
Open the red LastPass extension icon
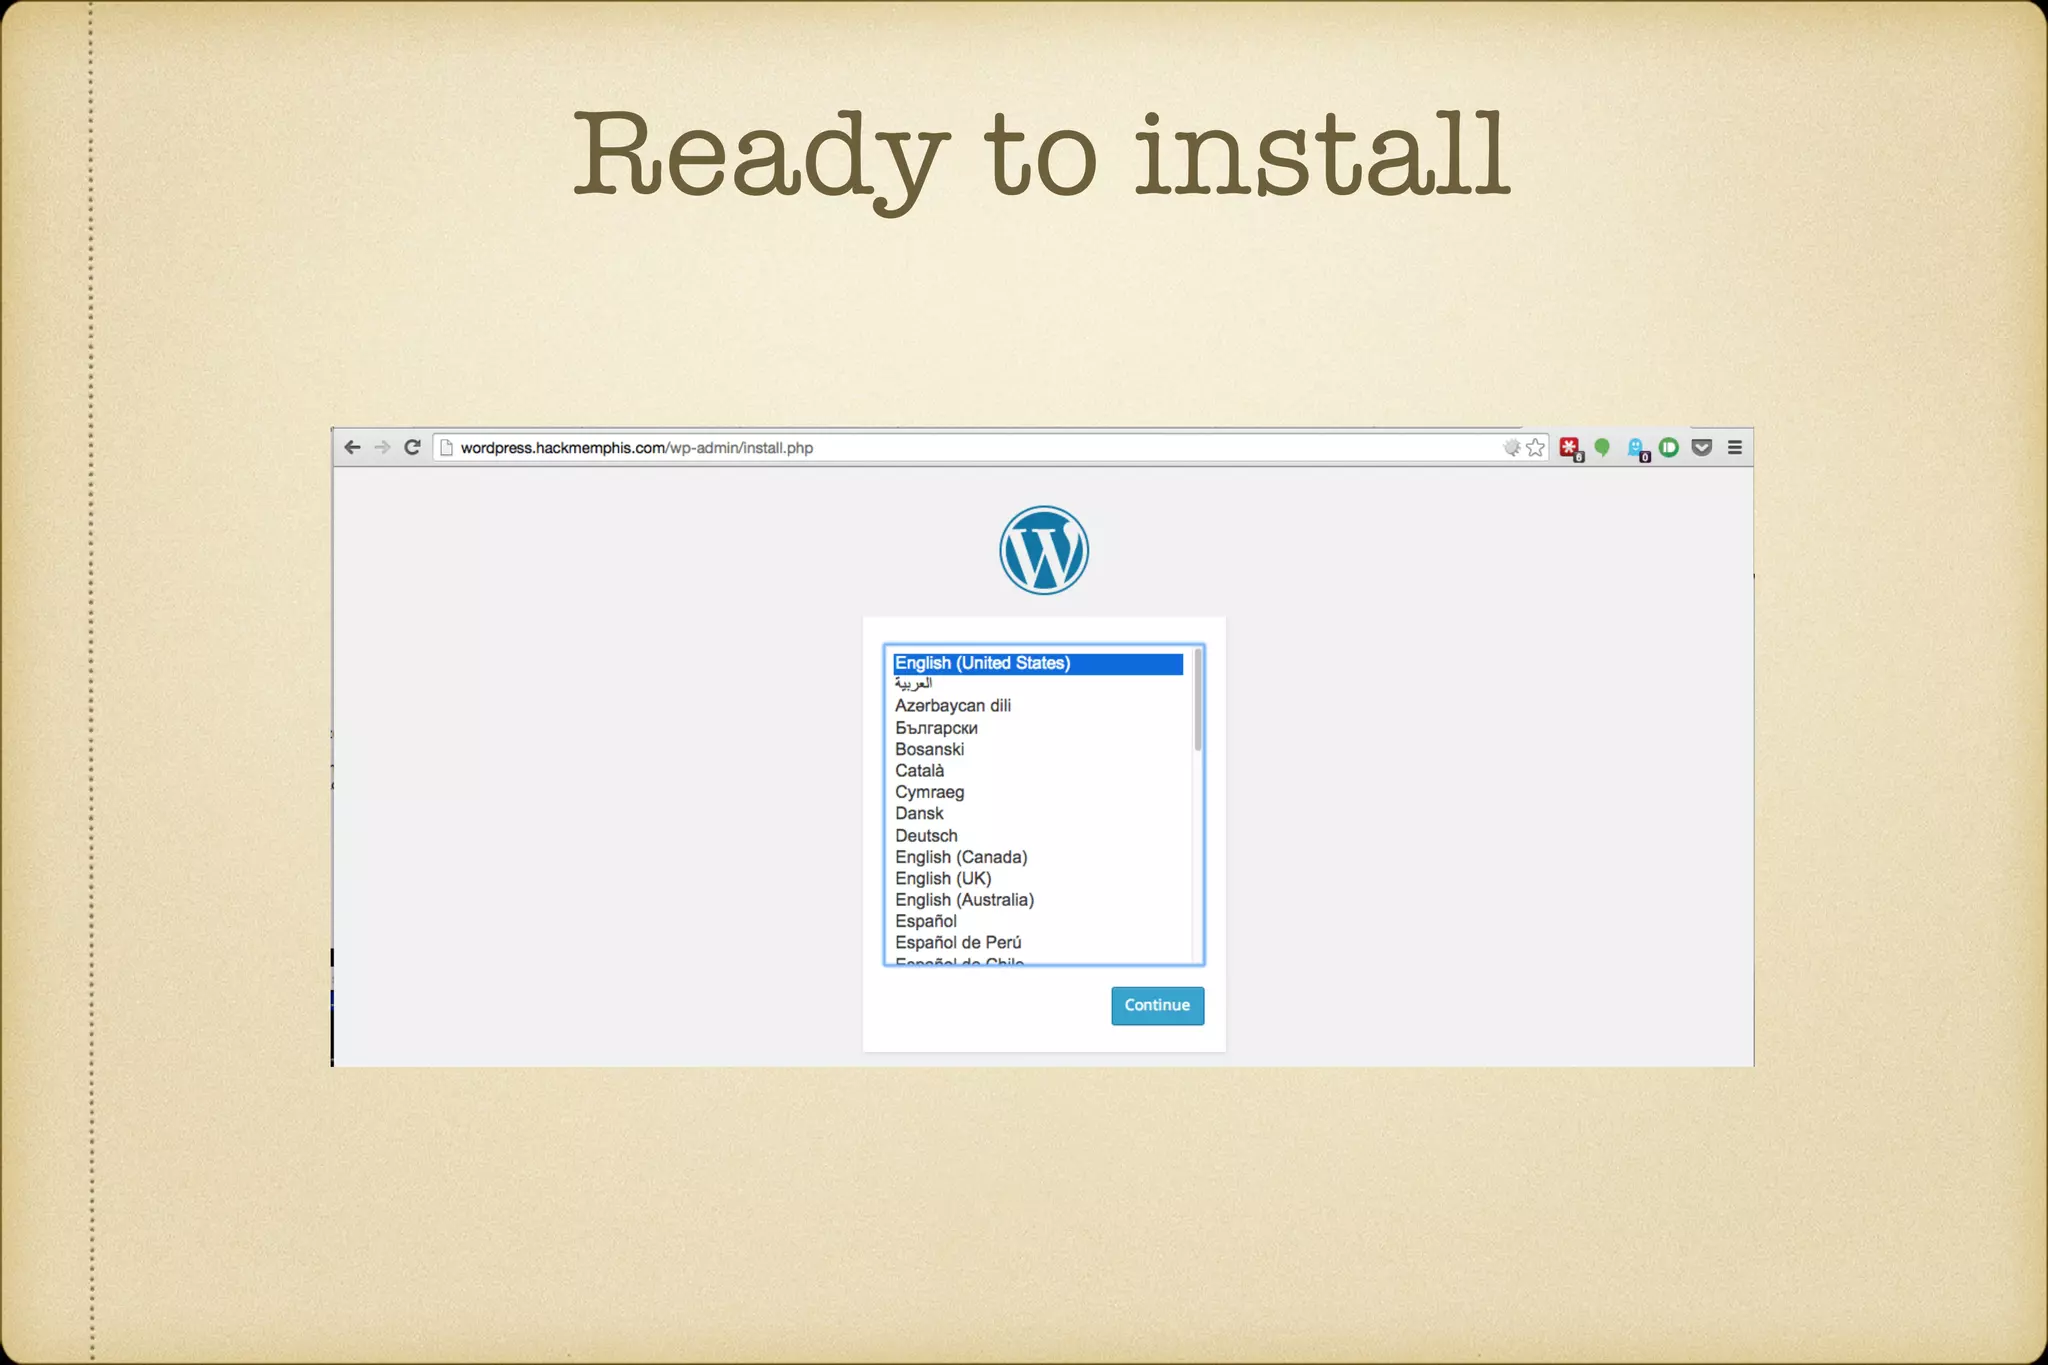tap(1571, 448)
